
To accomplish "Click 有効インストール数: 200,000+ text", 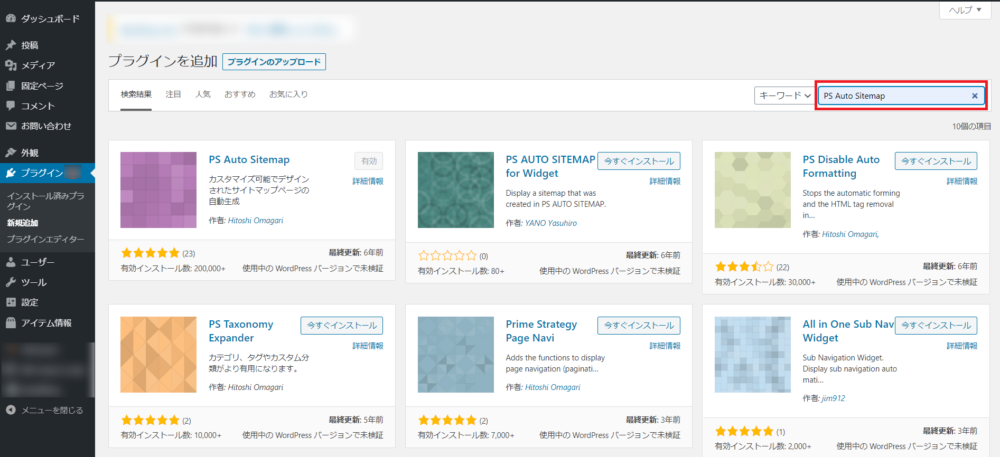I will pos(173,268).
